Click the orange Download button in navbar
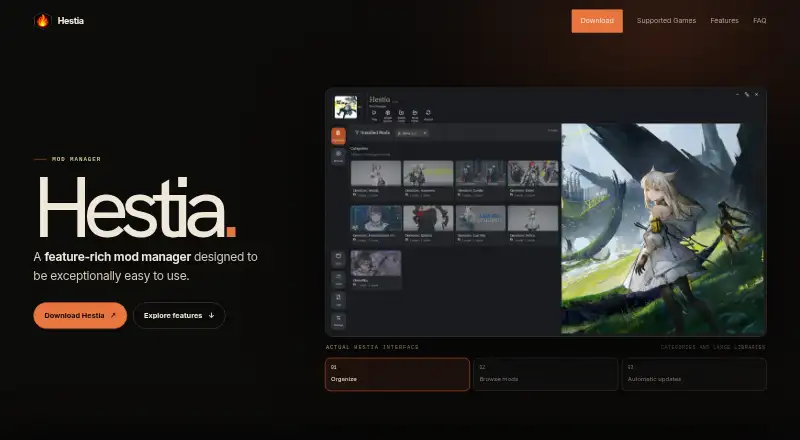 (x=597, y=21)
